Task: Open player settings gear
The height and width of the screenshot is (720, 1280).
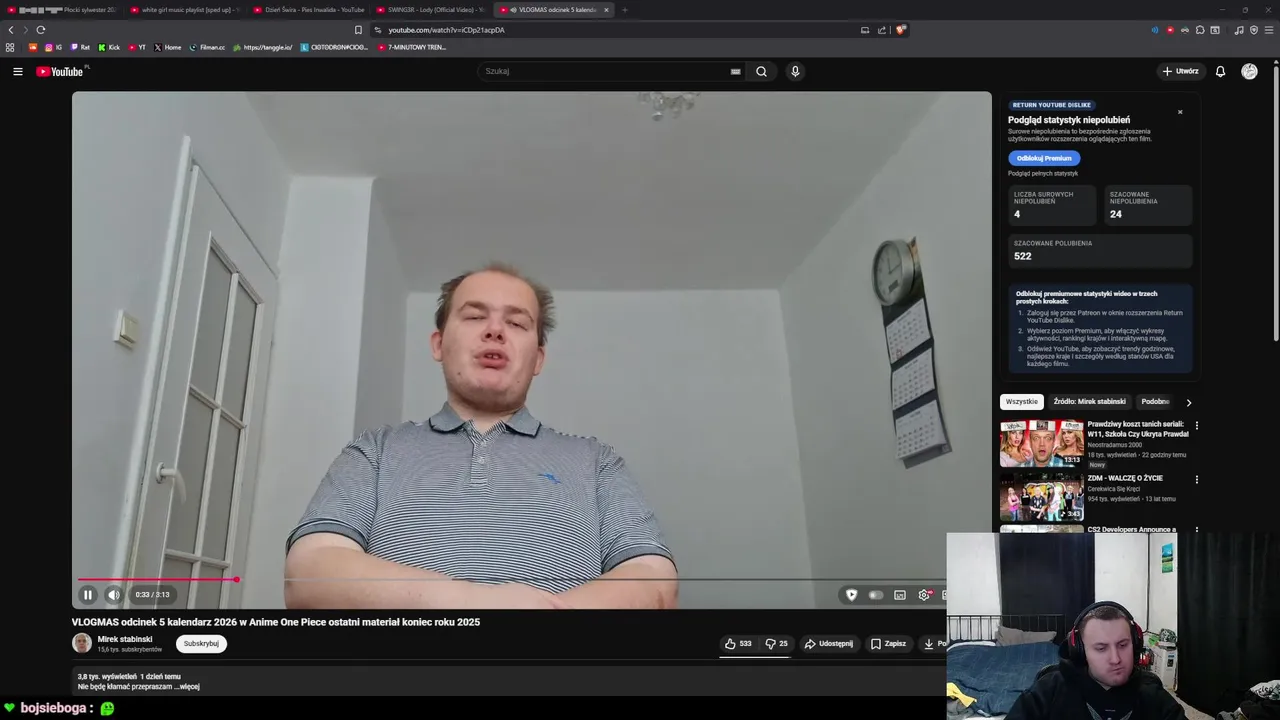Action: pos(924,595)
